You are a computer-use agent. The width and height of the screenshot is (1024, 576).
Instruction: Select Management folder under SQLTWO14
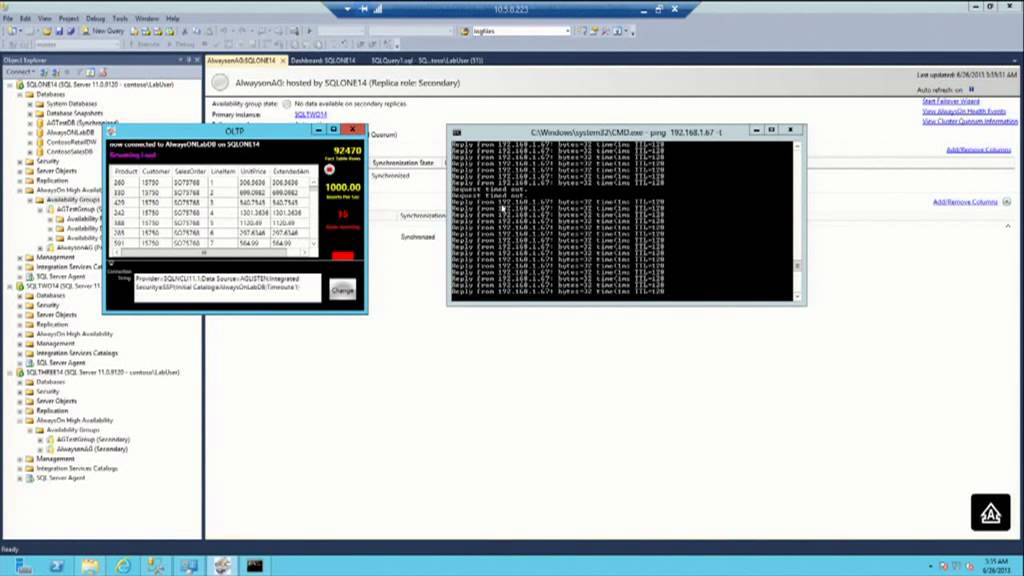(56, 344)
